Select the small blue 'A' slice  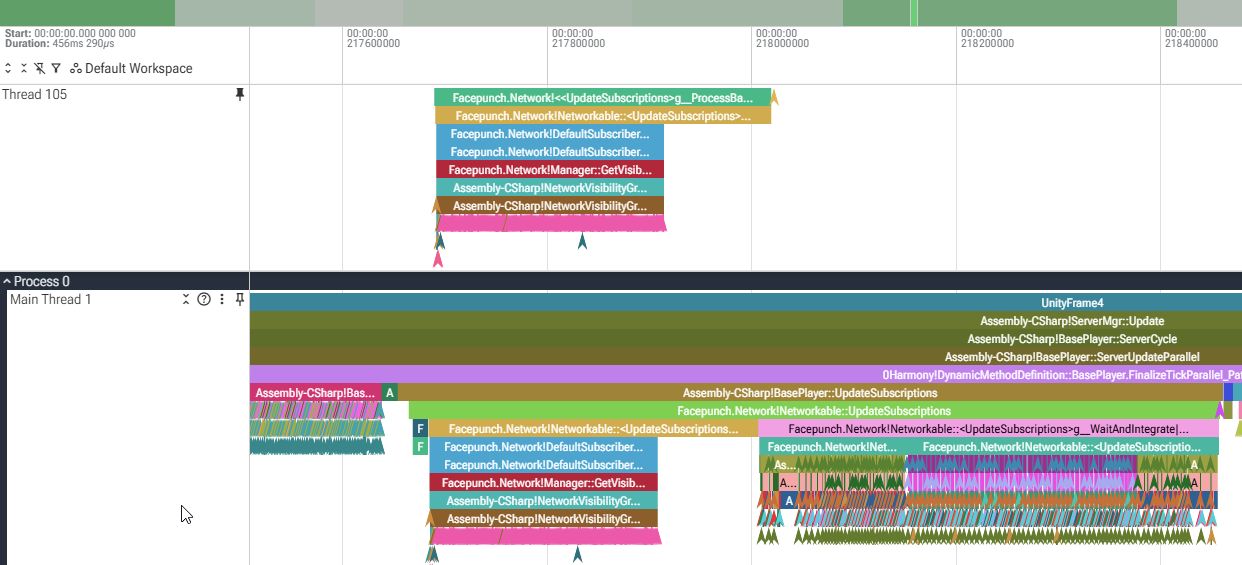788,501
